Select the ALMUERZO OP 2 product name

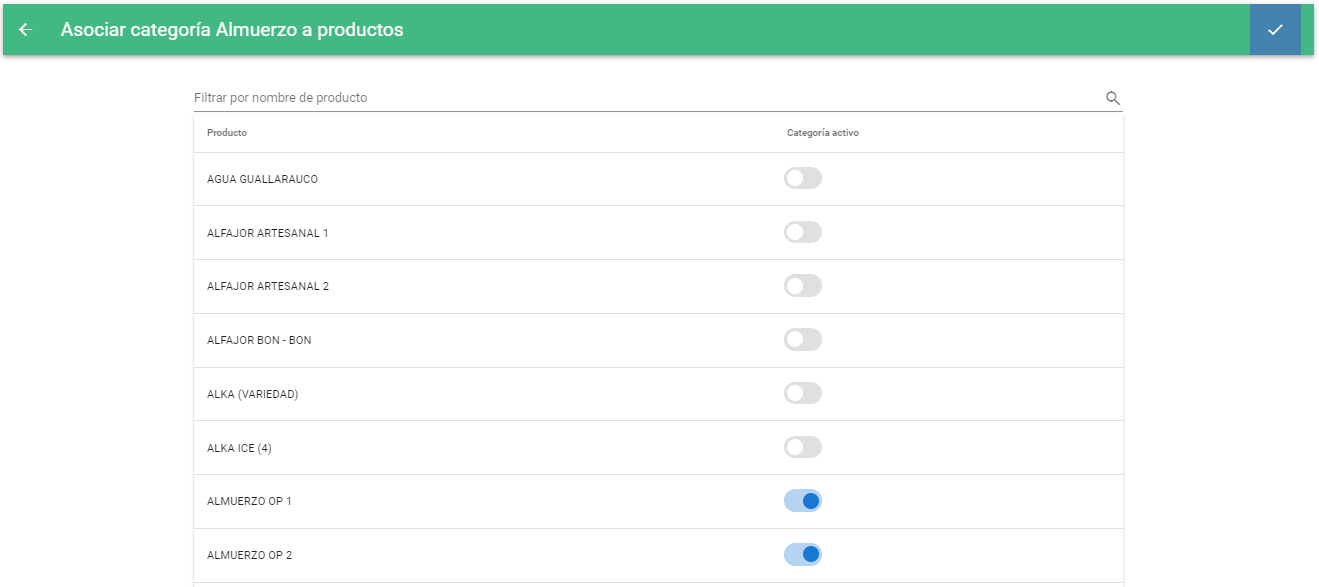coord(249,555)
